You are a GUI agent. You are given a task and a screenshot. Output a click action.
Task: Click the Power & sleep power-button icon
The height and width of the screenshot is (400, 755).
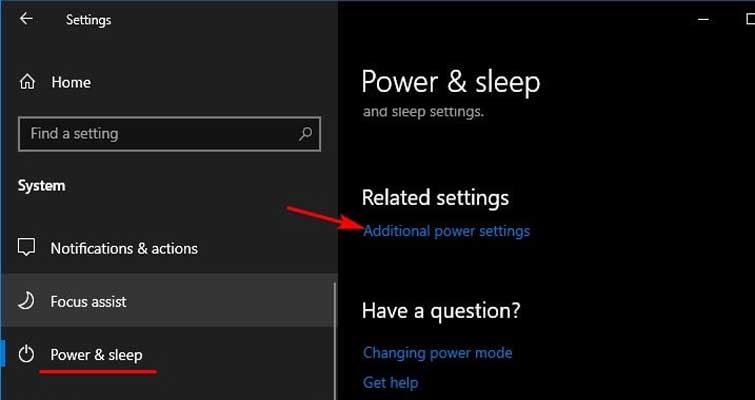point(26,355)
